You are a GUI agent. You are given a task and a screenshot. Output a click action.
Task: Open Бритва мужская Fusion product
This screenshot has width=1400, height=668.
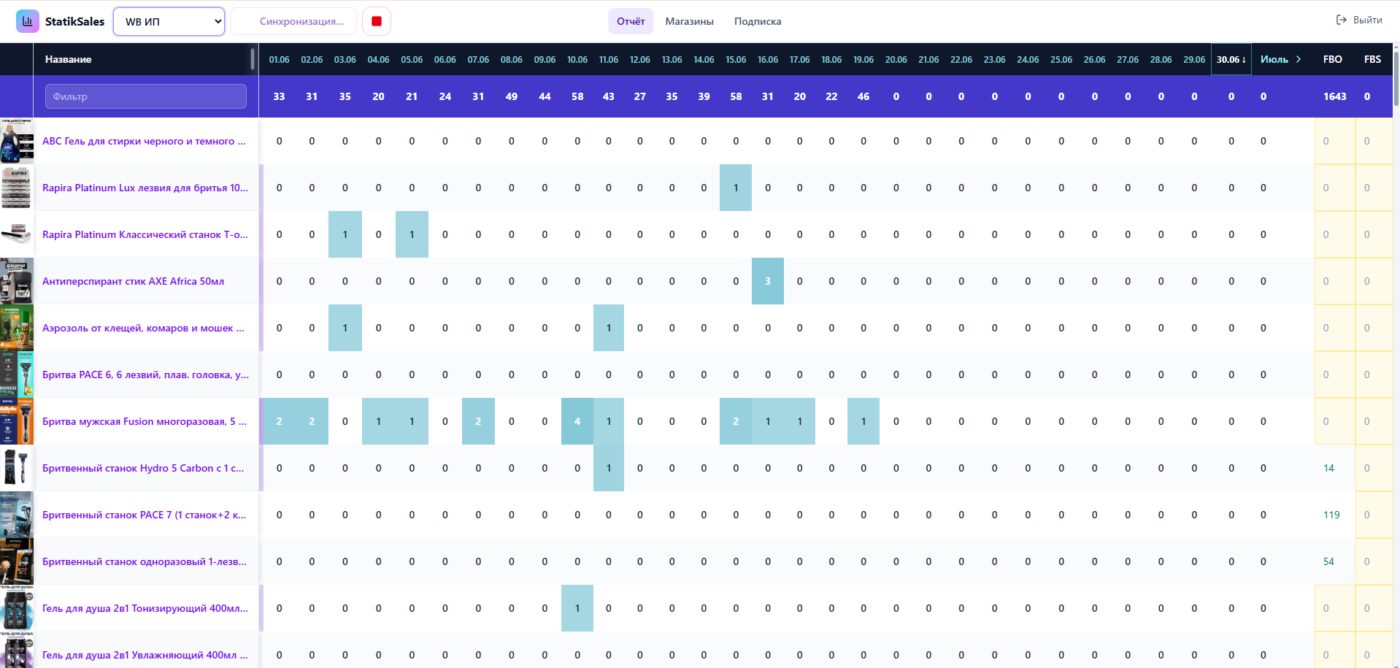(x=144, y=421)
